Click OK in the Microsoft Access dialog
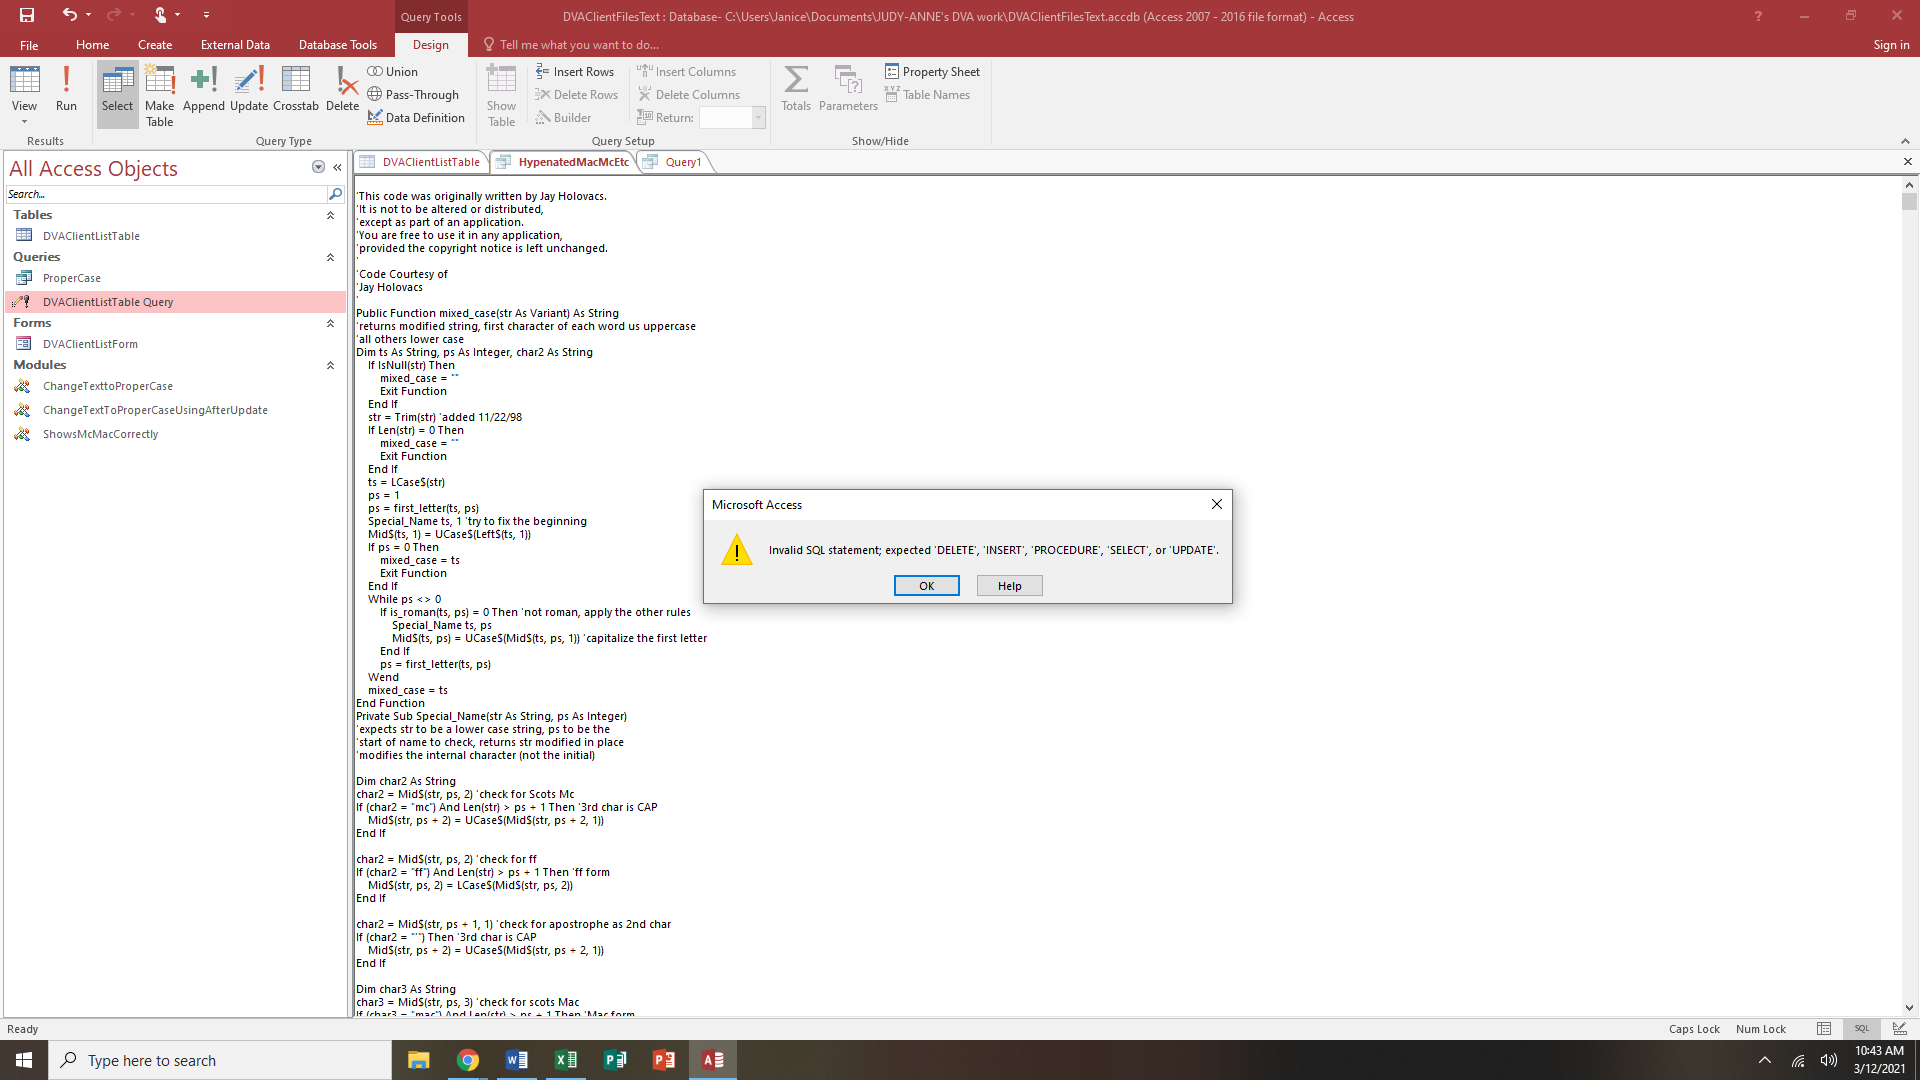The image size is (1920, 1080). [926, 586]
